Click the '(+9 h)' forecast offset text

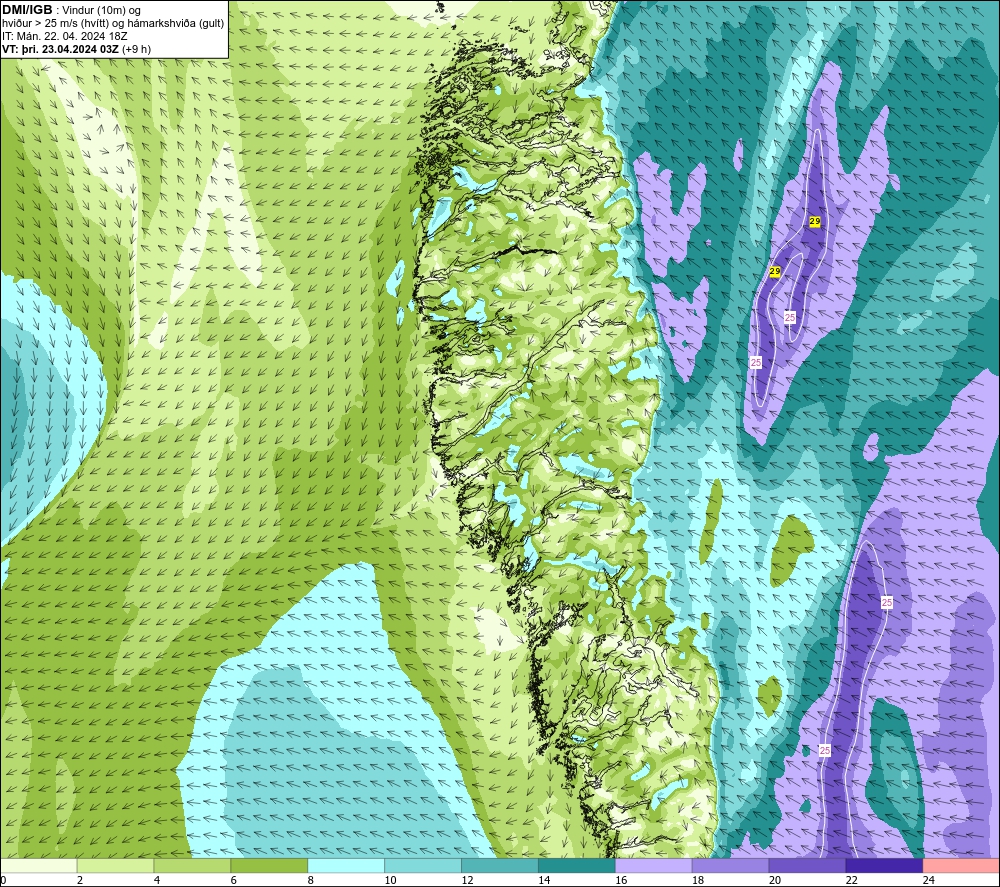tap(136, 49)
